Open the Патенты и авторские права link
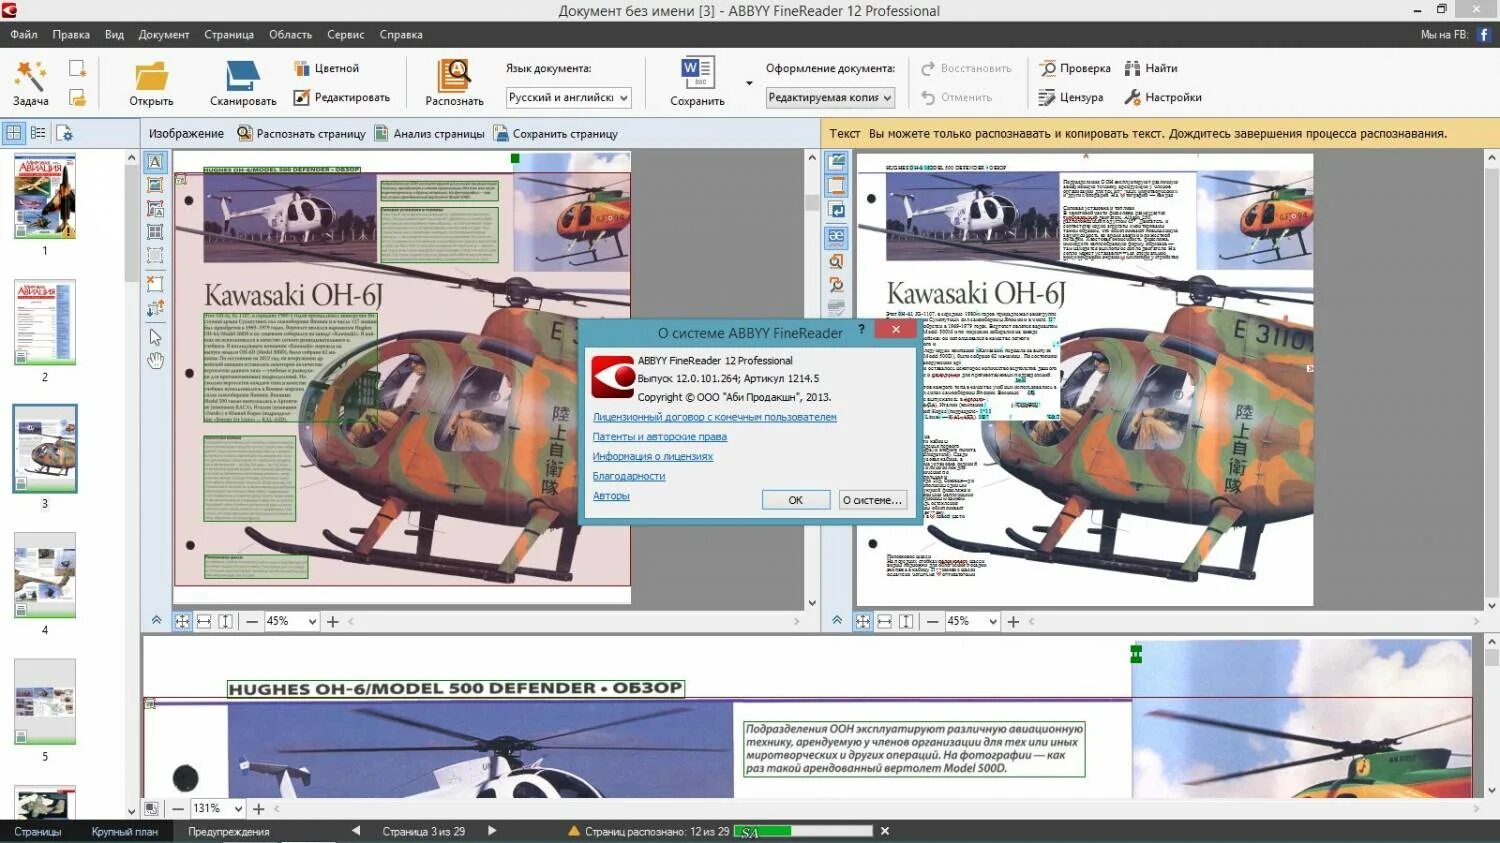Viewport: 1500px width, 843px height. (660, 437)
